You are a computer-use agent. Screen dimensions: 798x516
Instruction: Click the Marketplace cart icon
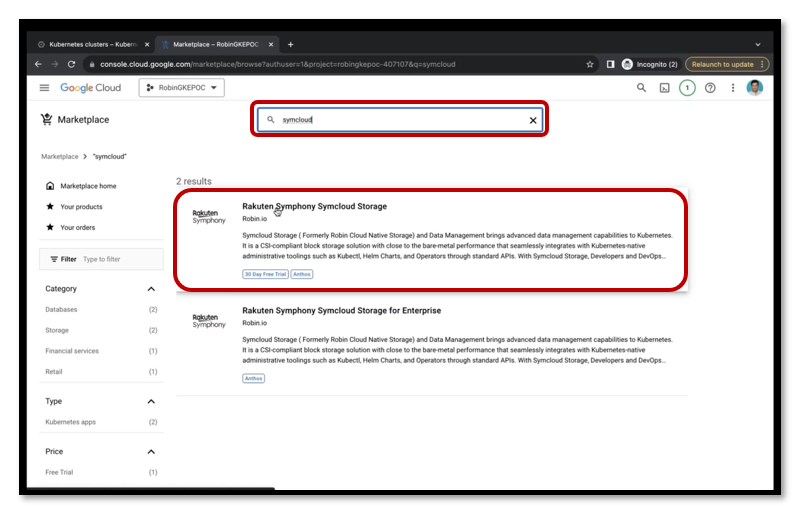pyautogui.click(x=46, y=119)
